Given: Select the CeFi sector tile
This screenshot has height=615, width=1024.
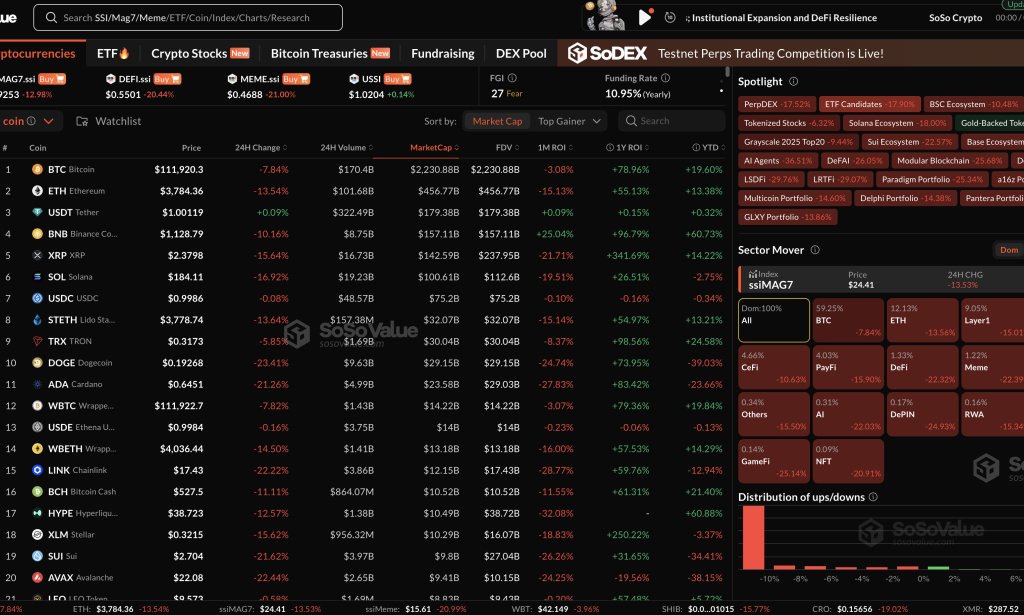Looking at the screenshot, I should tap(774, 367).
